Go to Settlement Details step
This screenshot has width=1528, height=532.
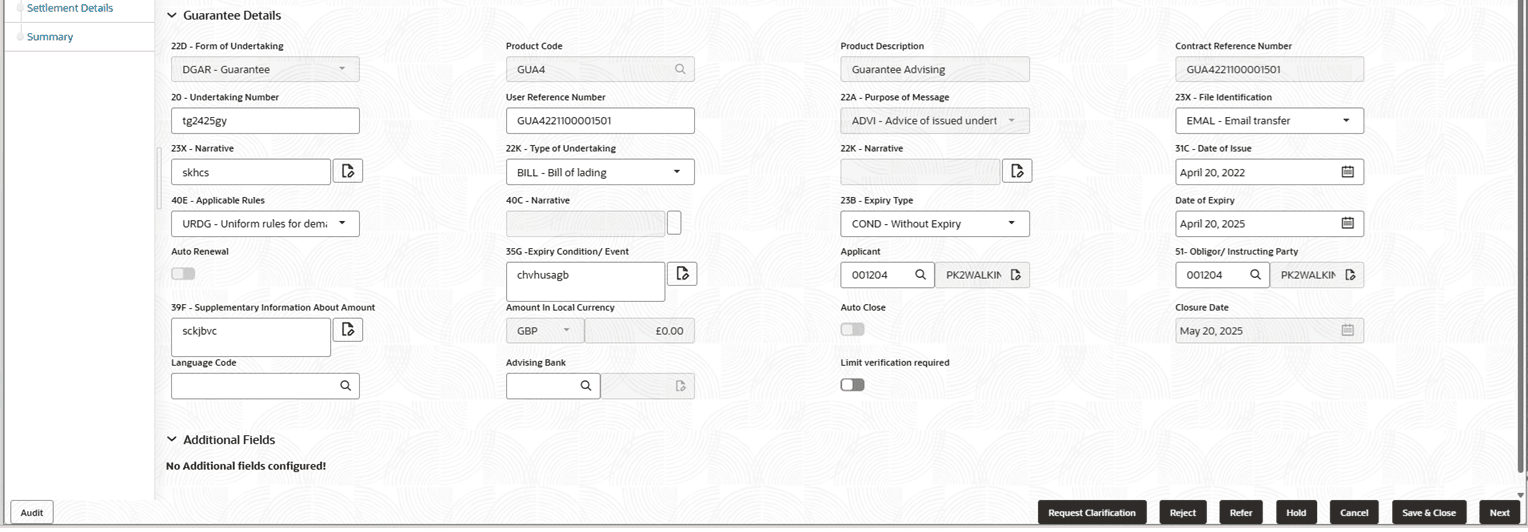pos(69,8)
